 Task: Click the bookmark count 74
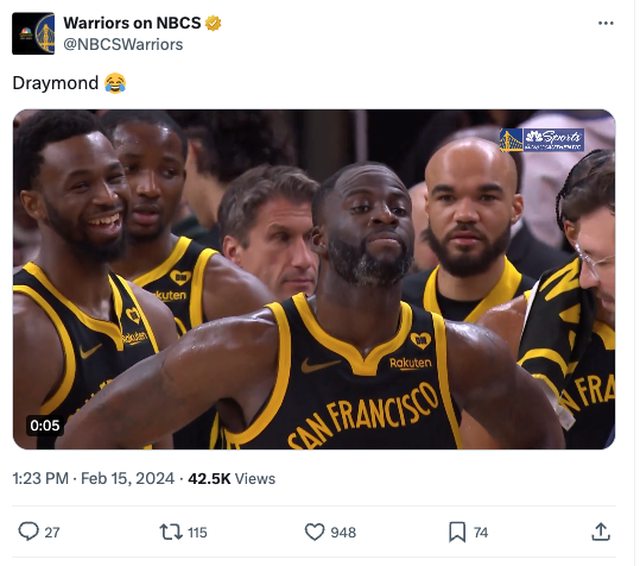click(x=481, y=533)
